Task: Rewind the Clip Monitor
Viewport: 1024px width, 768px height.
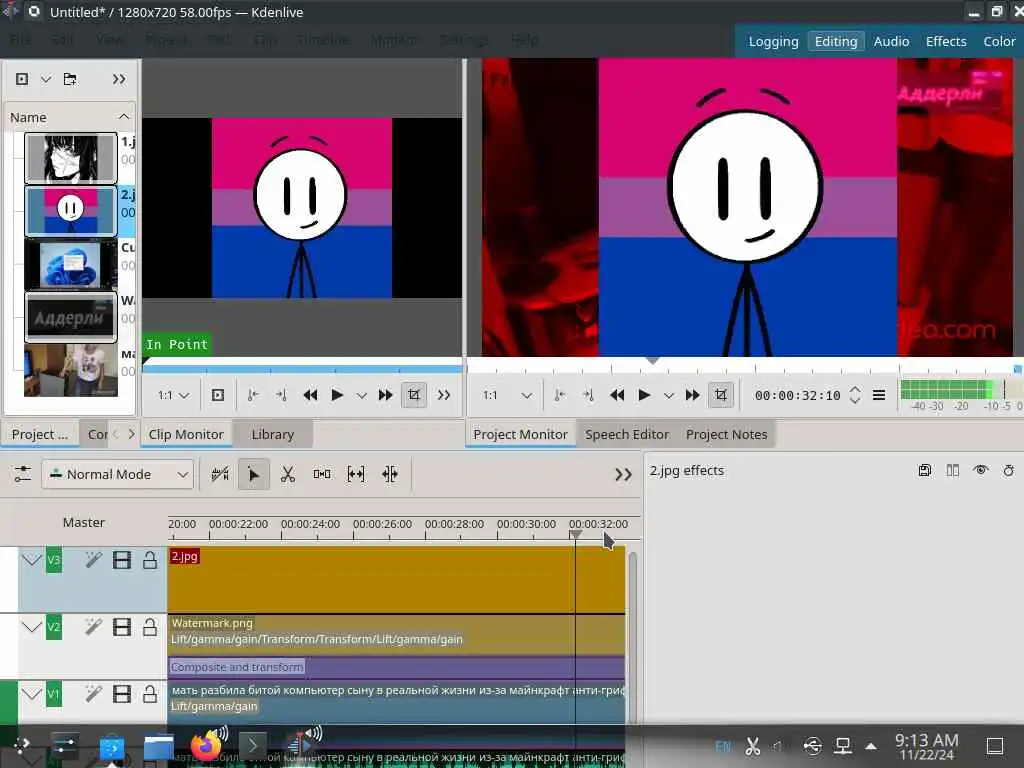Action: [310, 395]
